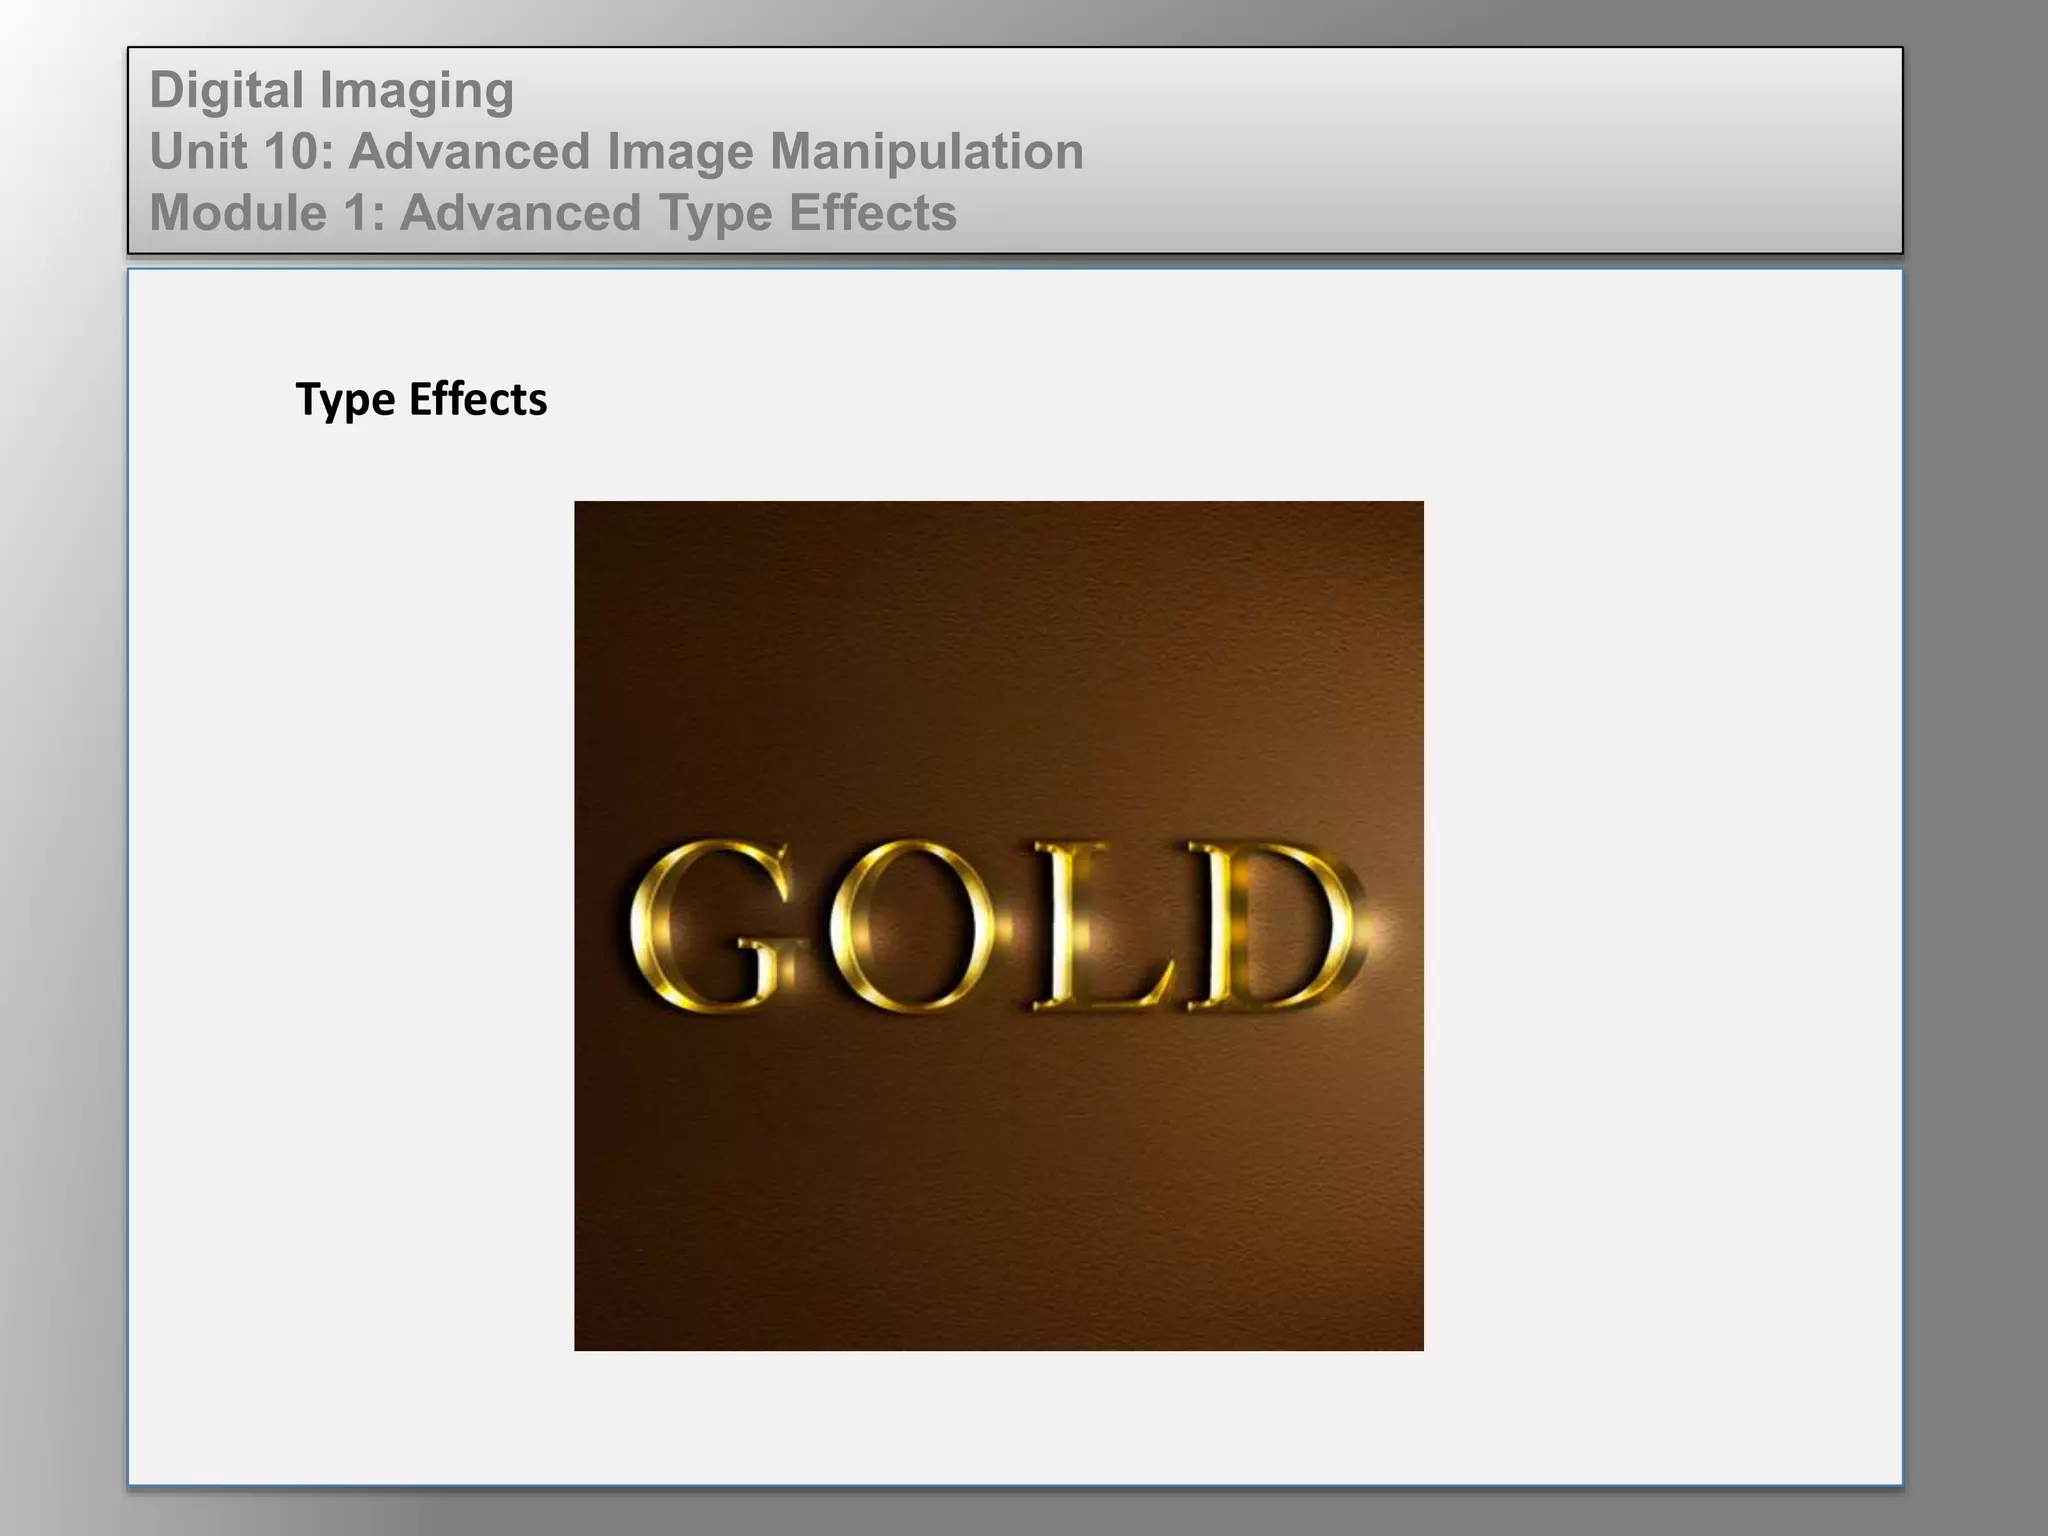Click the GOLD text effect image
This screenshot has width=2048, height=1536.
998,926
